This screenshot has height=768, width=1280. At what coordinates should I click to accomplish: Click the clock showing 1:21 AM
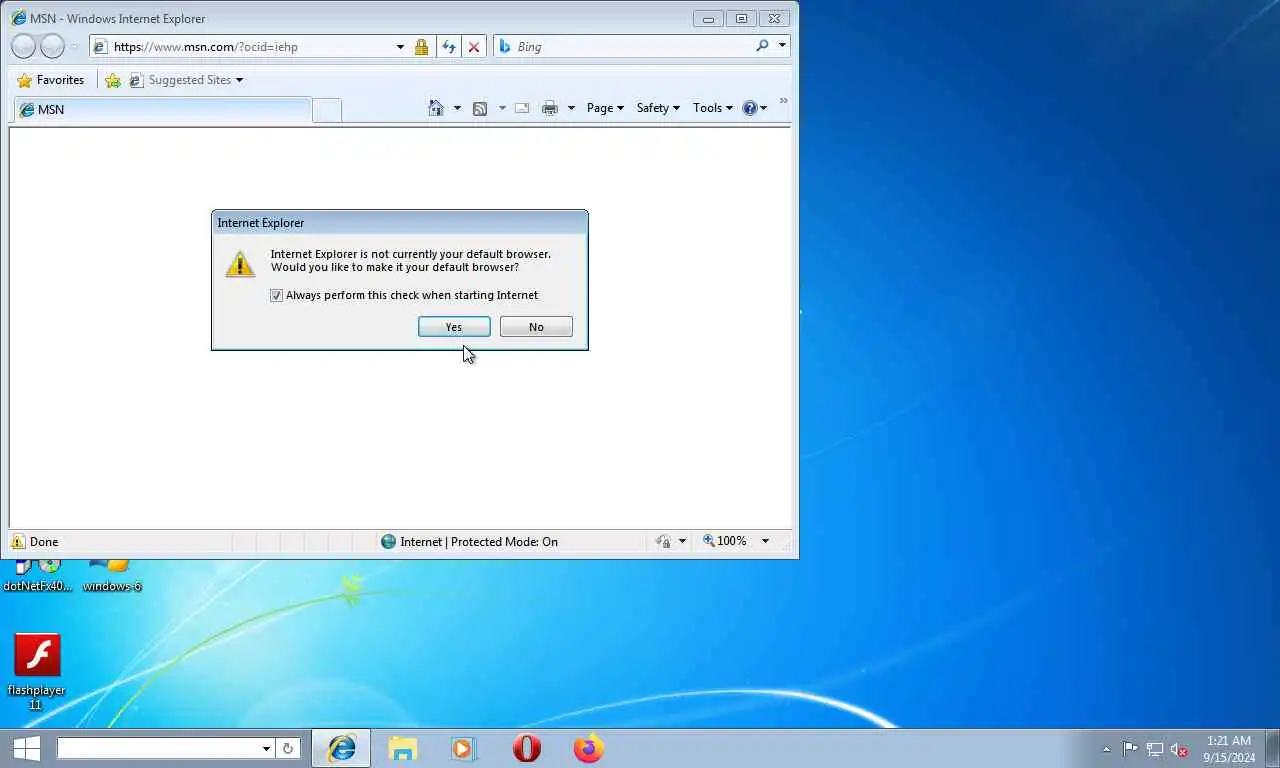click(1229, 741)
